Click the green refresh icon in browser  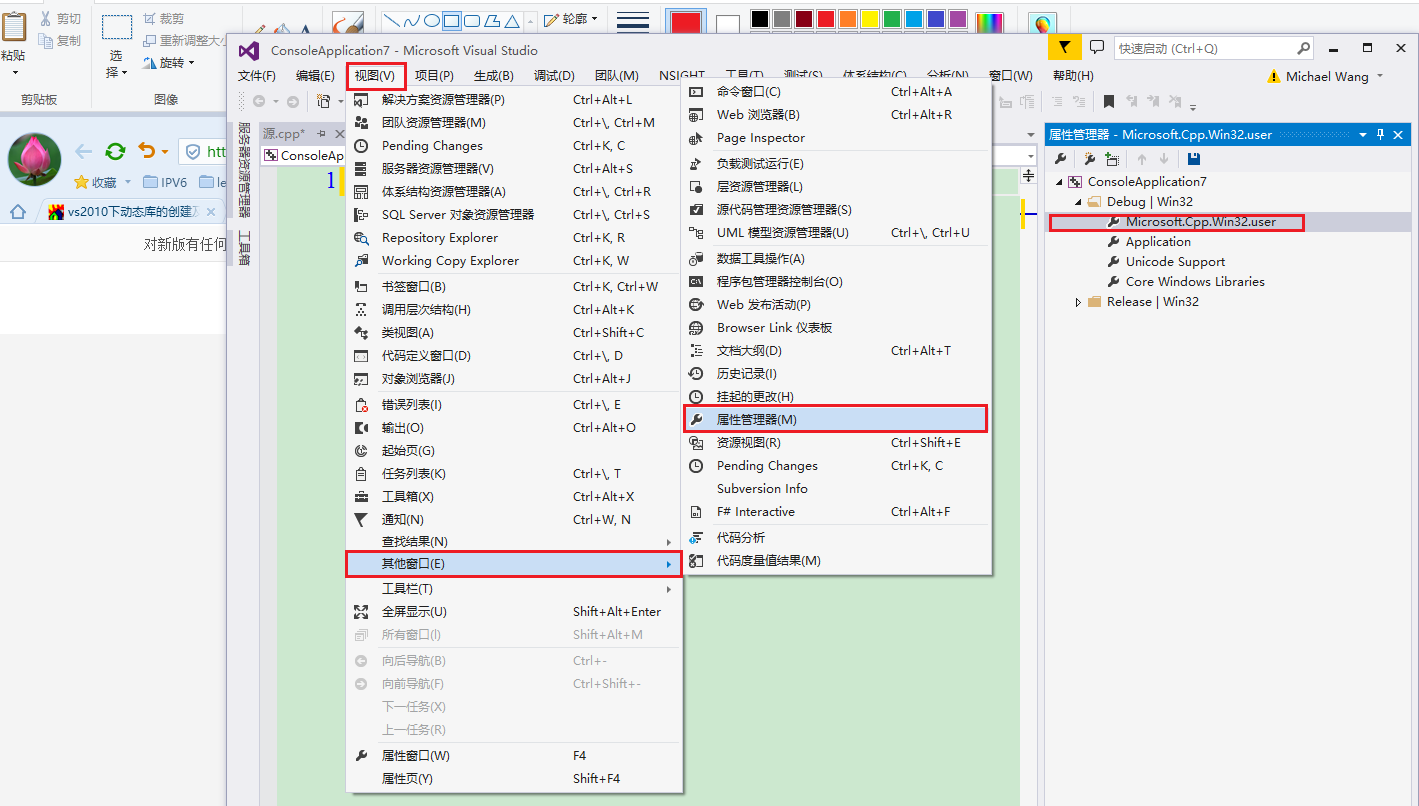[x=116, y=151]
